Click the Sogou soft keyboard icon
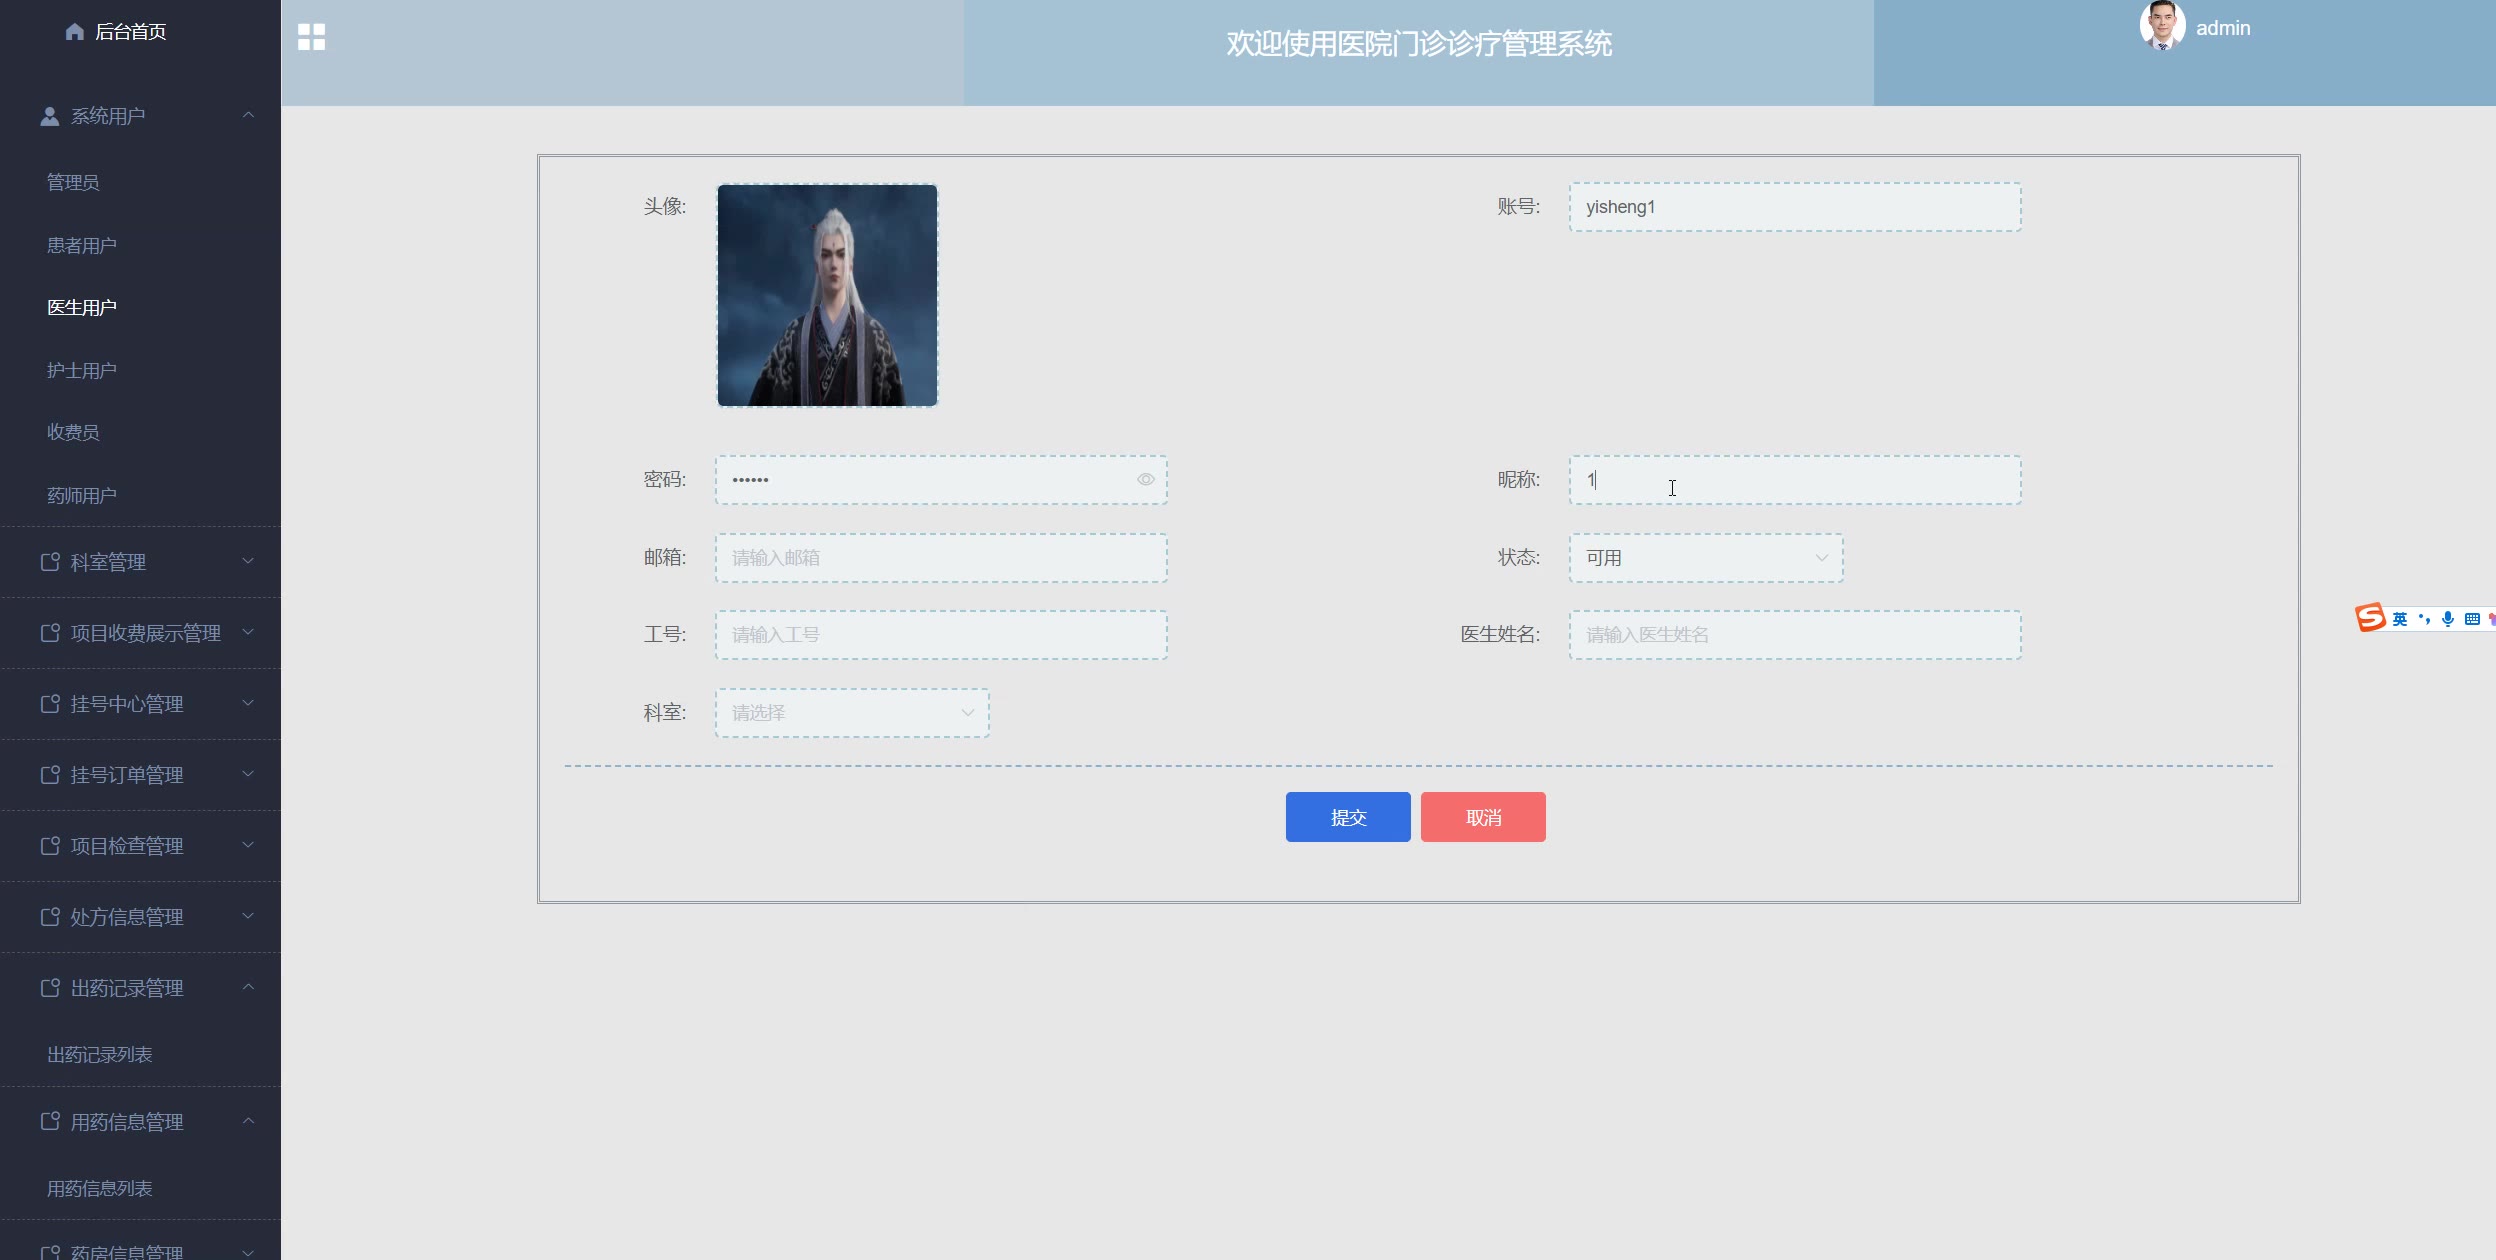Image resolution: width=2496 pixels, height=1260 pixels. (x=2472, y=619)
